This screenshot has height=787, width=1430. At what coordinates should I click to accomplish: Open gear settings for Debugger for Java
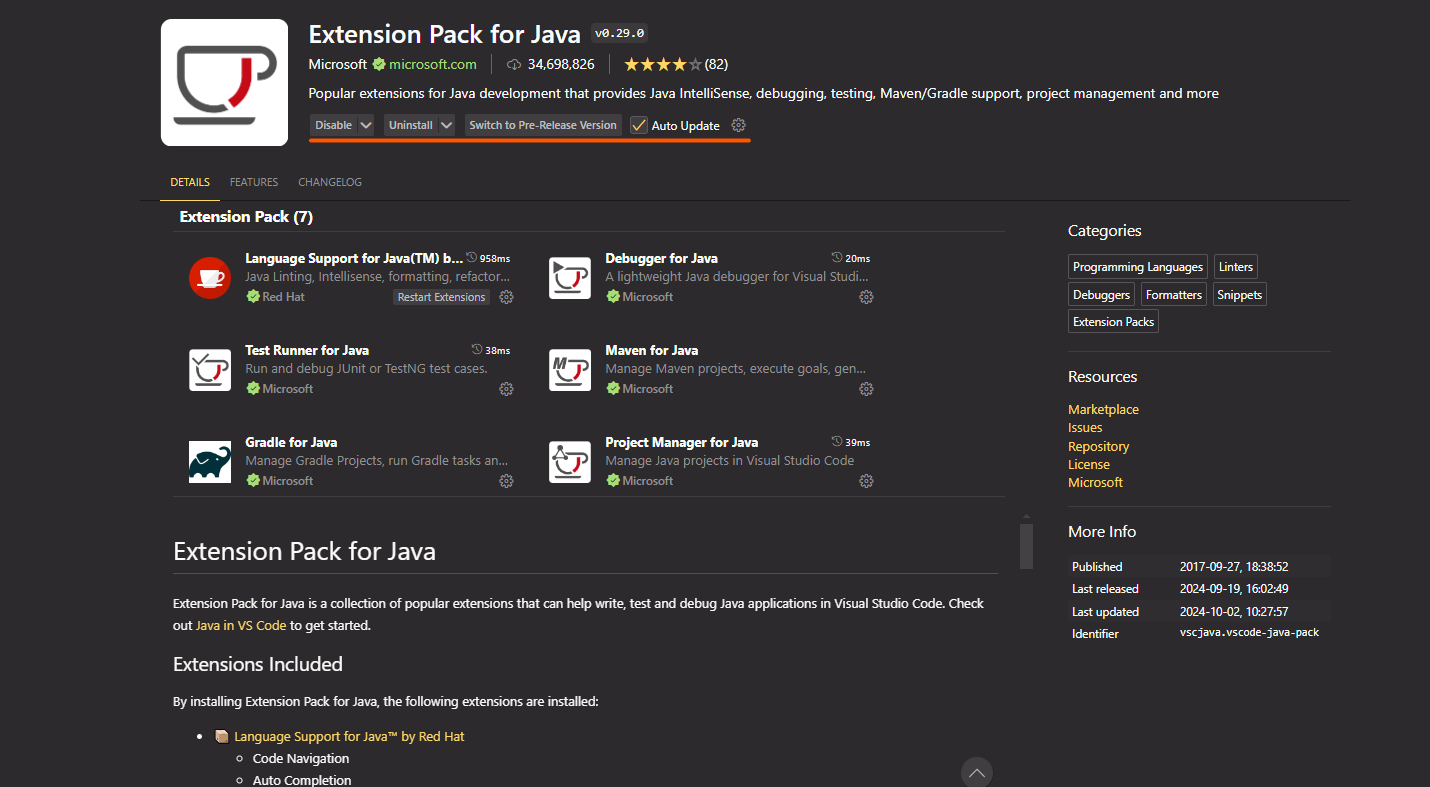coord(866,297)
